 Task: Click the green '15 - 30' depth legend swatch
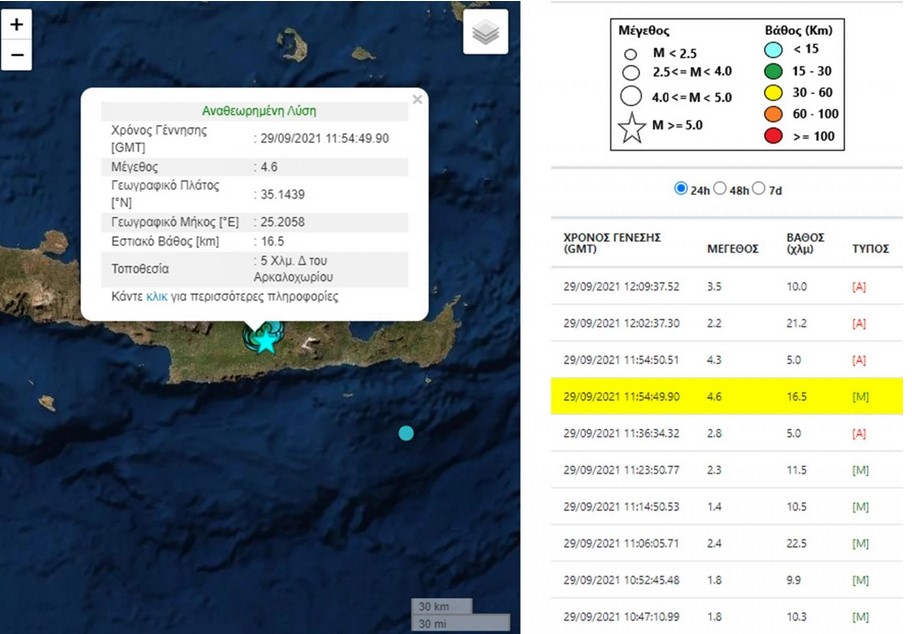point(773,71)
